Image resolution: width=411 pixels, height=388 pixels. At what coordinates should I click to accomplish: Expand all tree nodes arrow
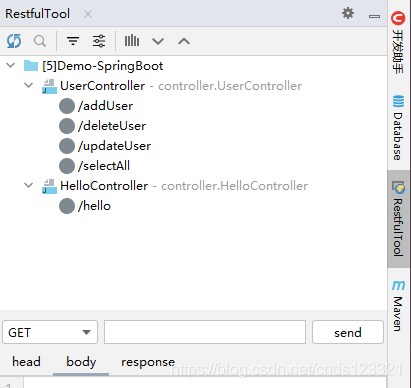pyautogui.click(x=158, y=42)
